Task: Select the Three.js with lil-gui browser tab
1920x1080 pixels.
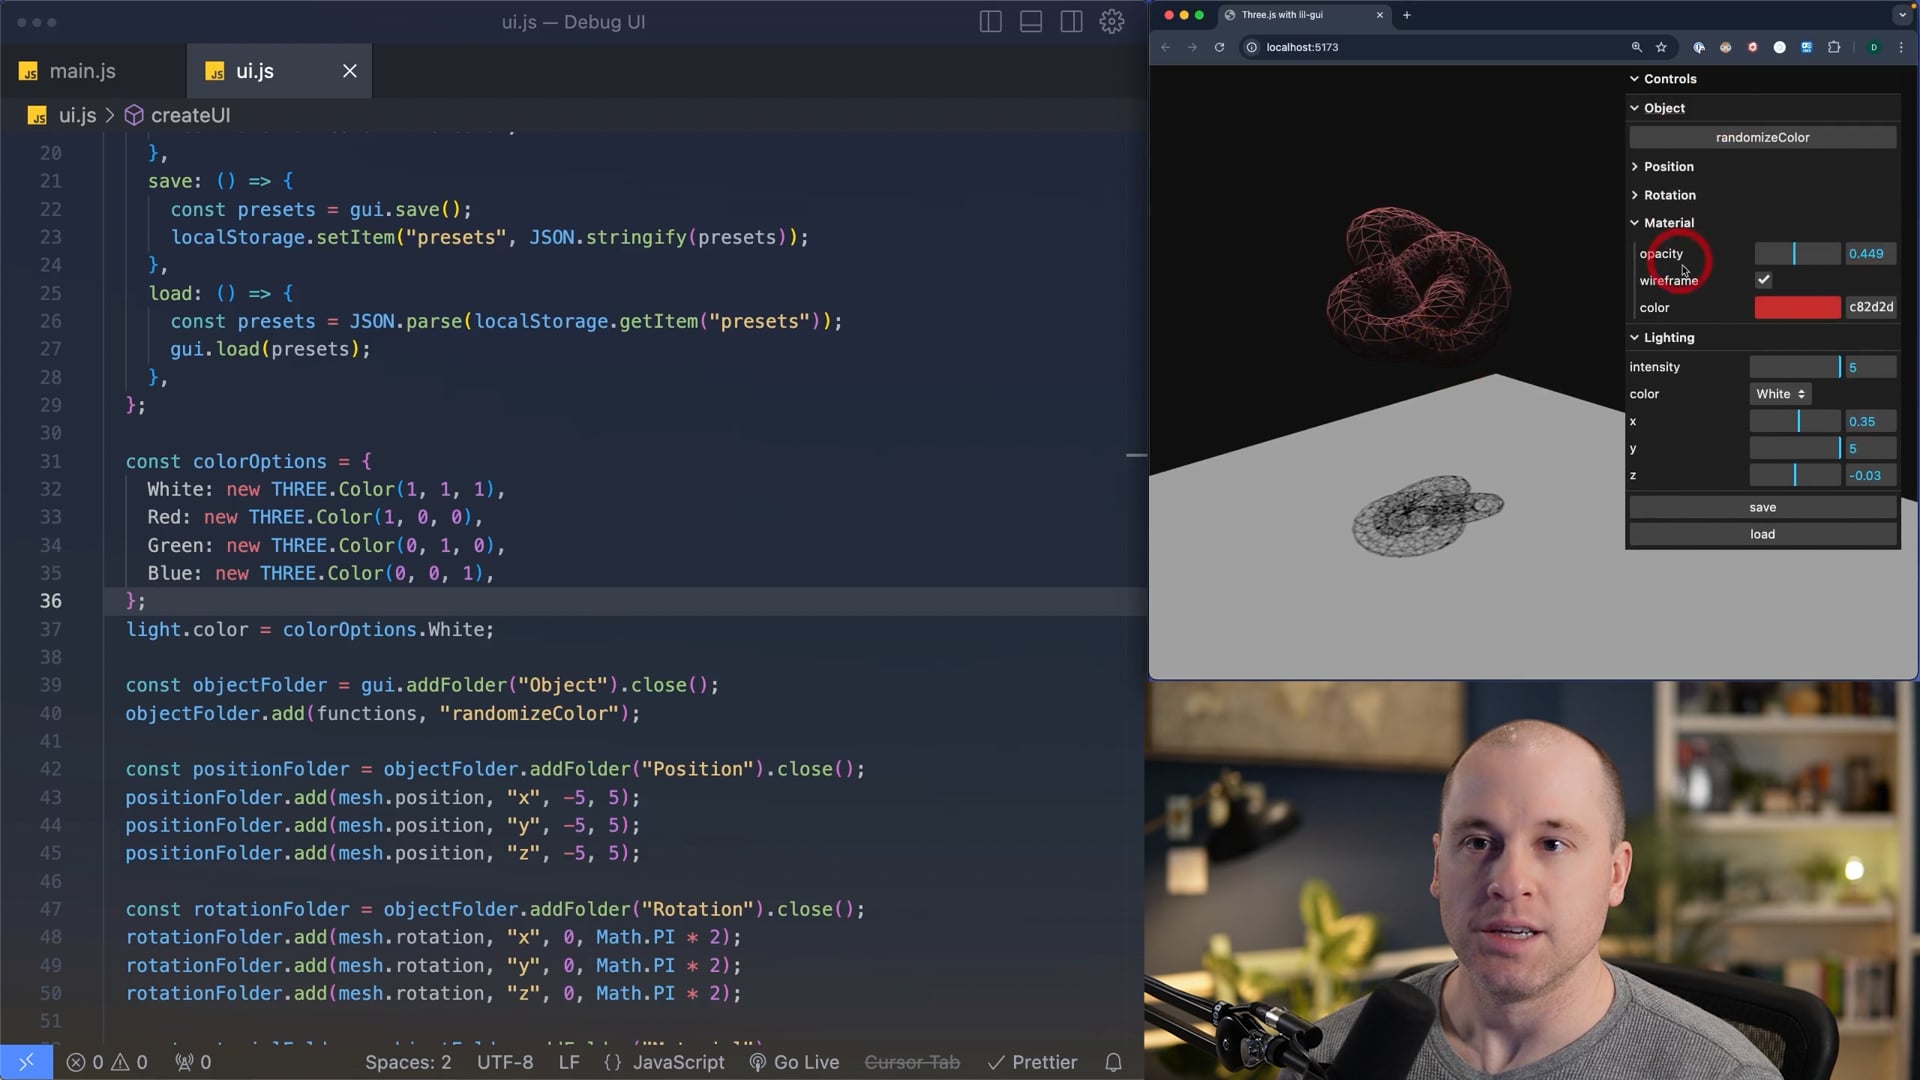Action: coord(1305,15)
